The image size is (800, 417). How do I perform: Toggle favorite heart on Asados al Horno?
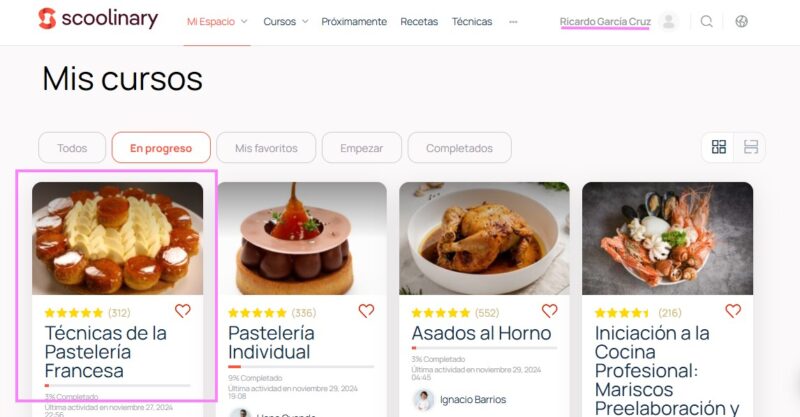tap(549, 310)
